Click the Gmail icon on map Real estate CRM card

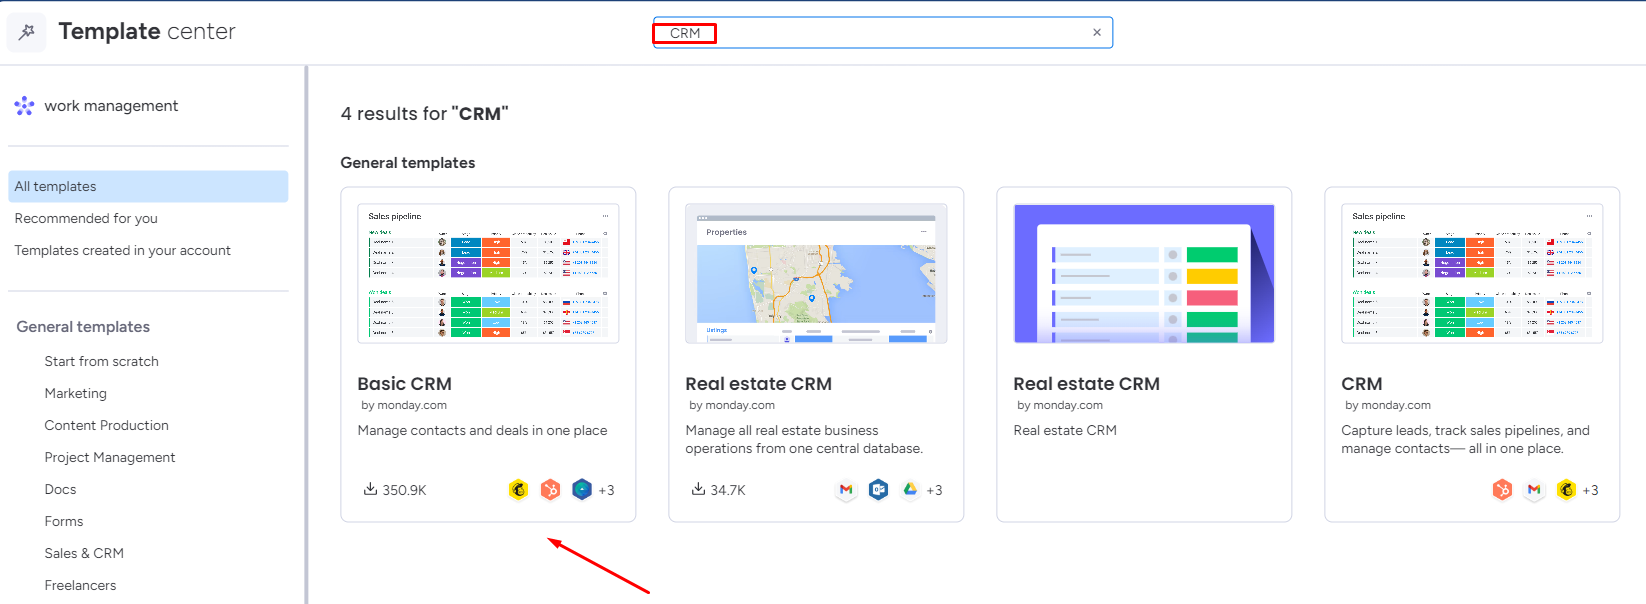(x=846, y=490)
